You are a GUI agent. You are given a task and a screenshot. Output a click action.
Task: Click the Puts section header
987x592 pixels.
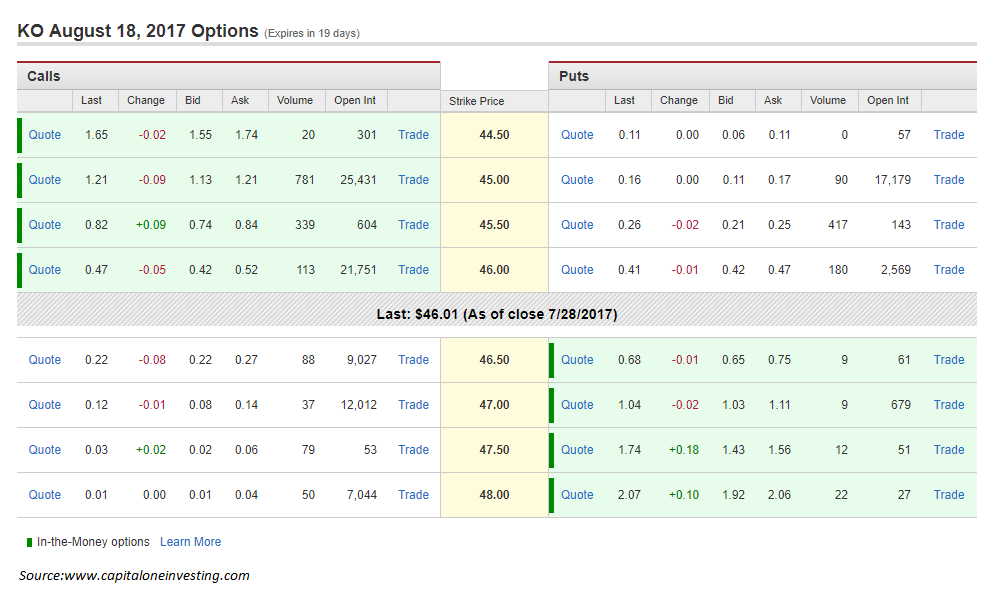tap(573, 75)
